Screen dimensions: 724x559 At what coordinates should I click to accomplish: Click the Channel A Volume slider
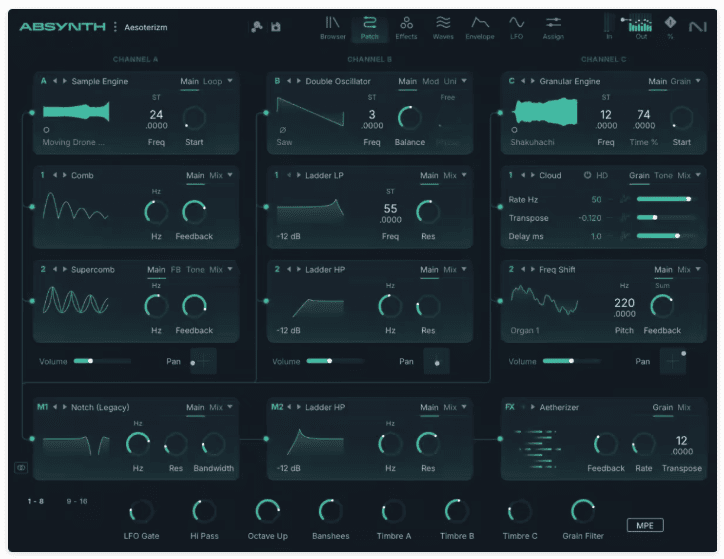click(x=102, y=361)
